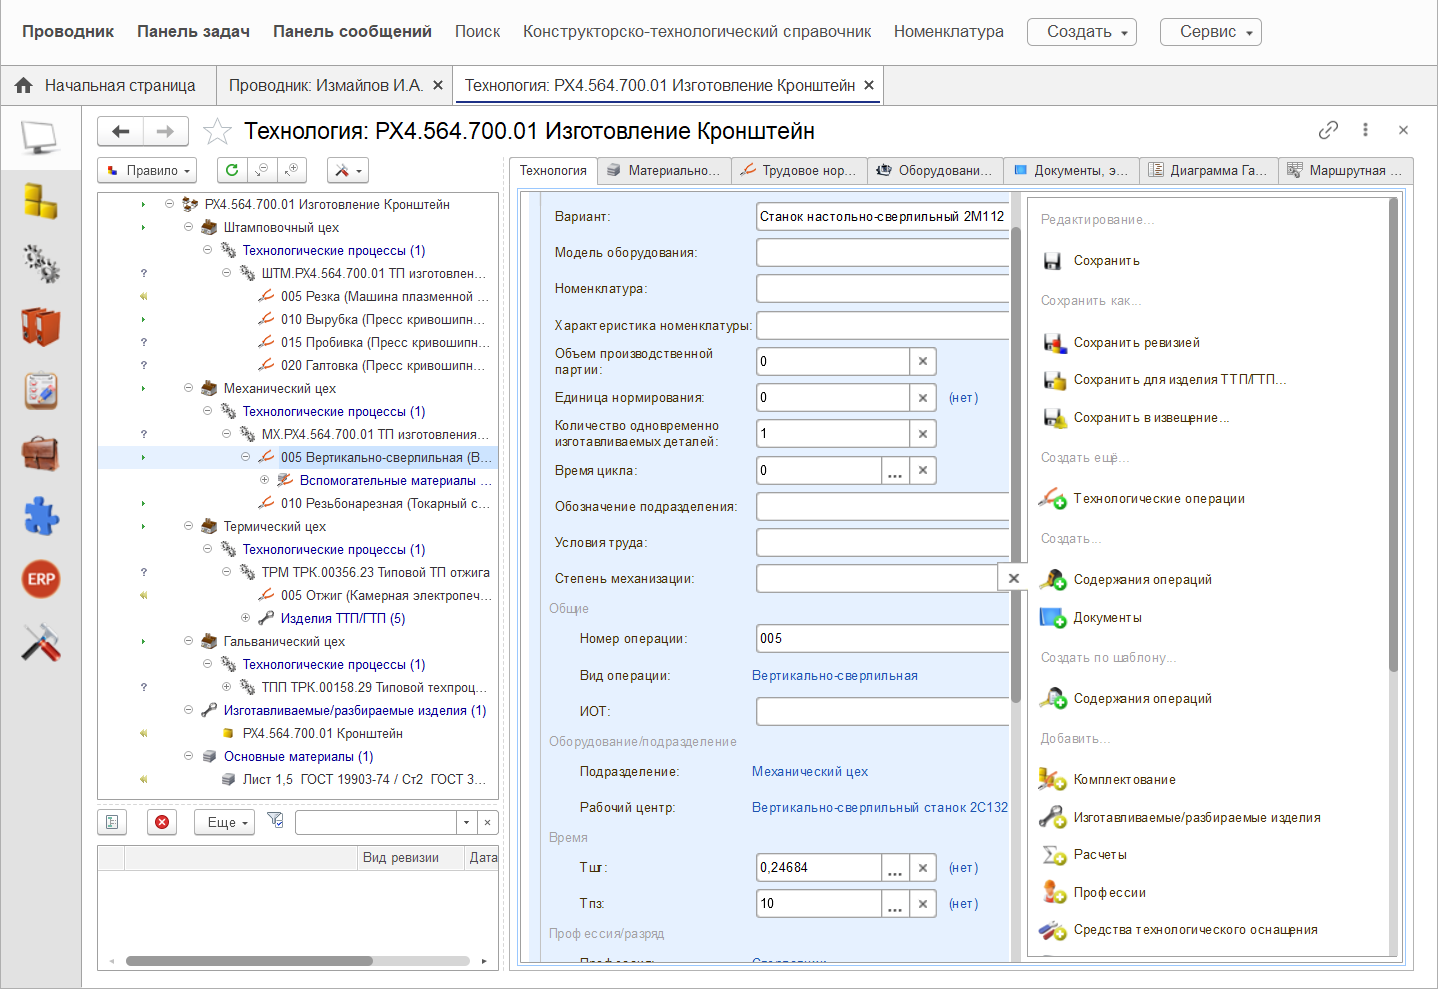Open the Правило dropdown

pos(147,170)
